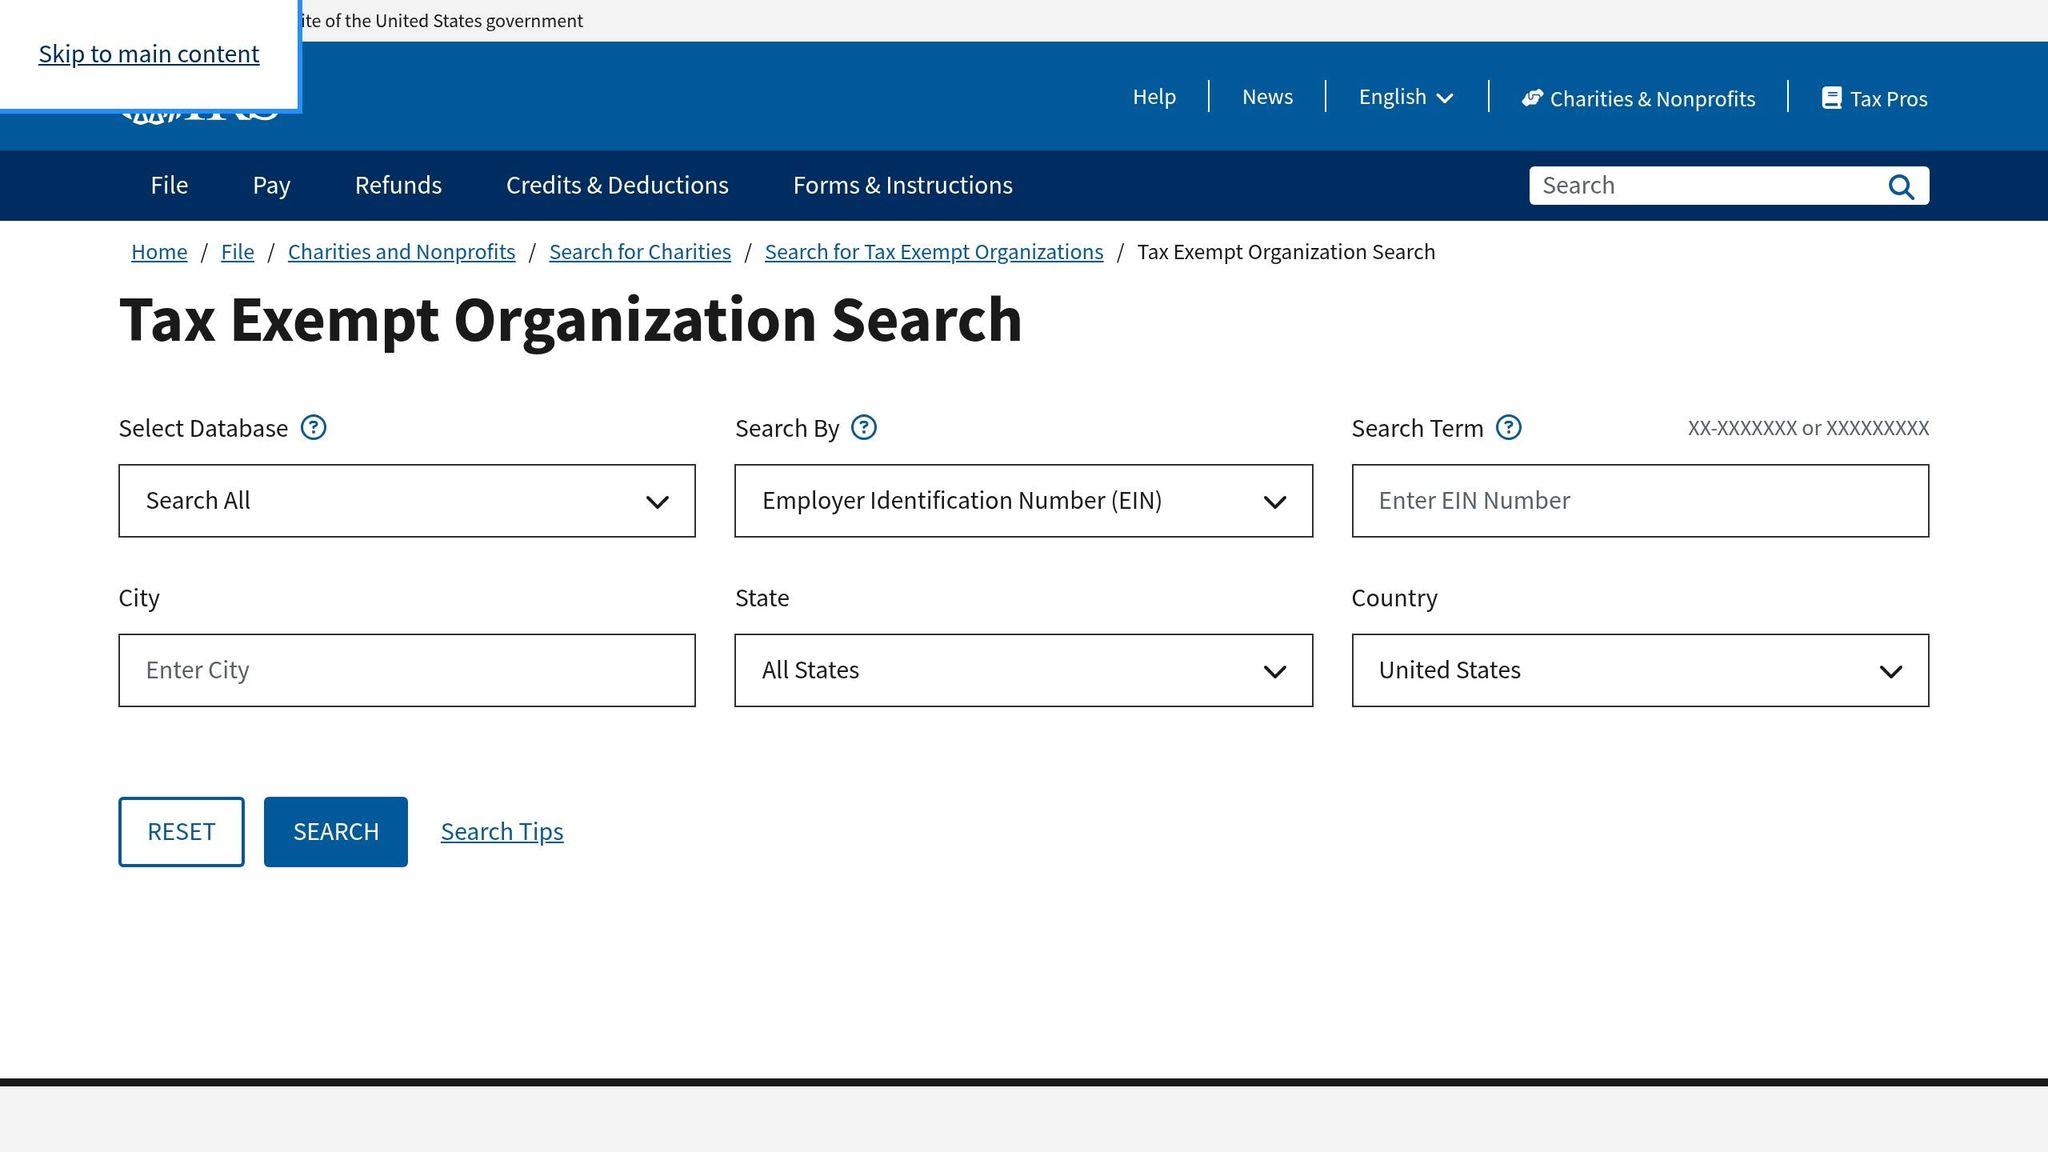Open the Charities & Nonprofits header link
2048x1152 pixels.
pos(1638,98)
